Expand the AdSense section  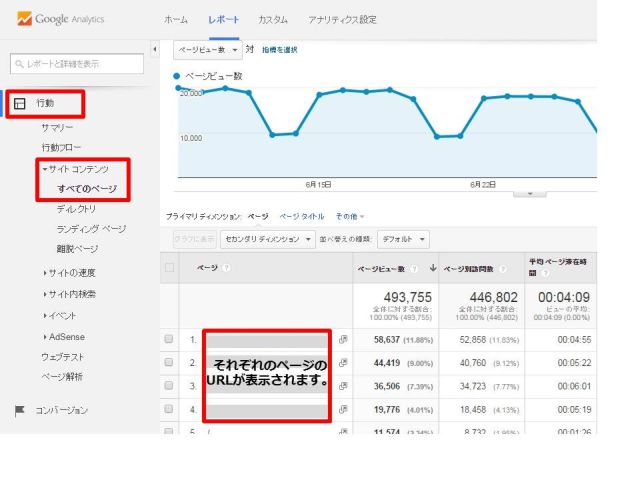click(x=45, y=337)
